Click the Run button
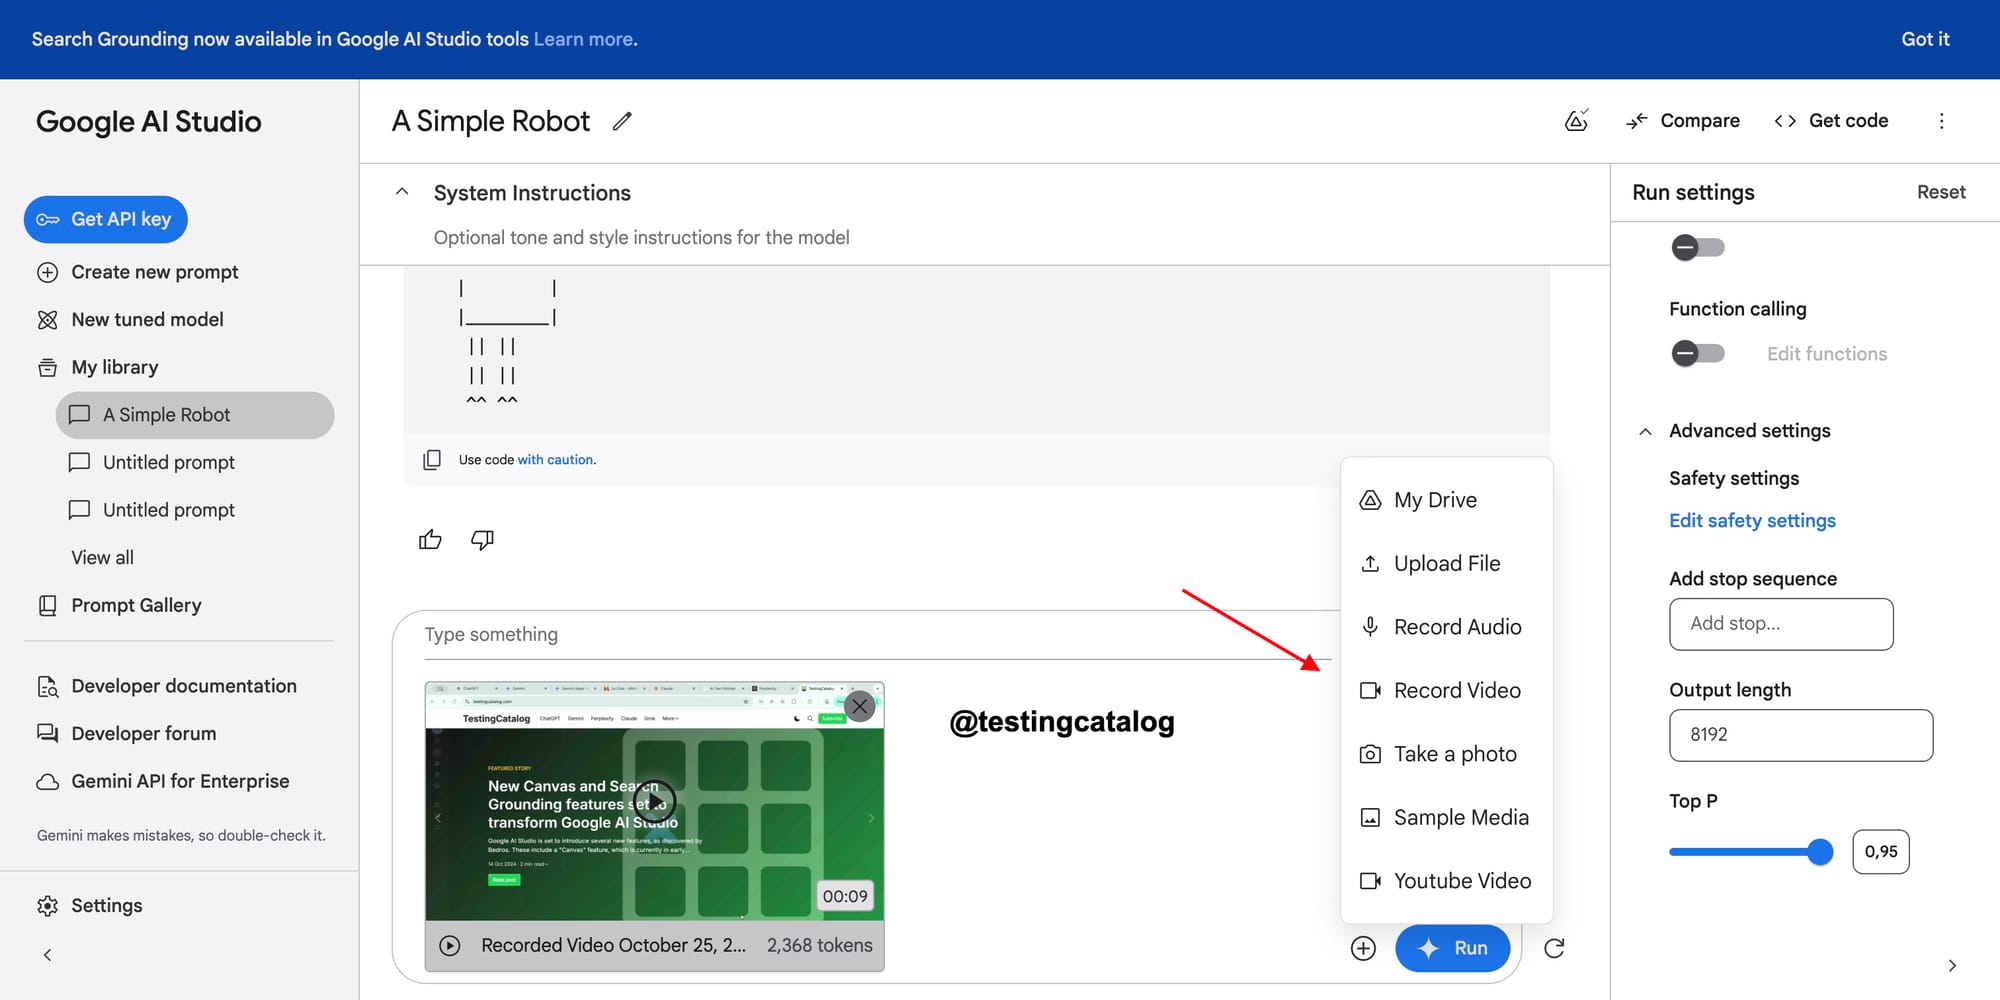The width and height of the screenshot is (2000, 1000). [x=1452, y=948]
